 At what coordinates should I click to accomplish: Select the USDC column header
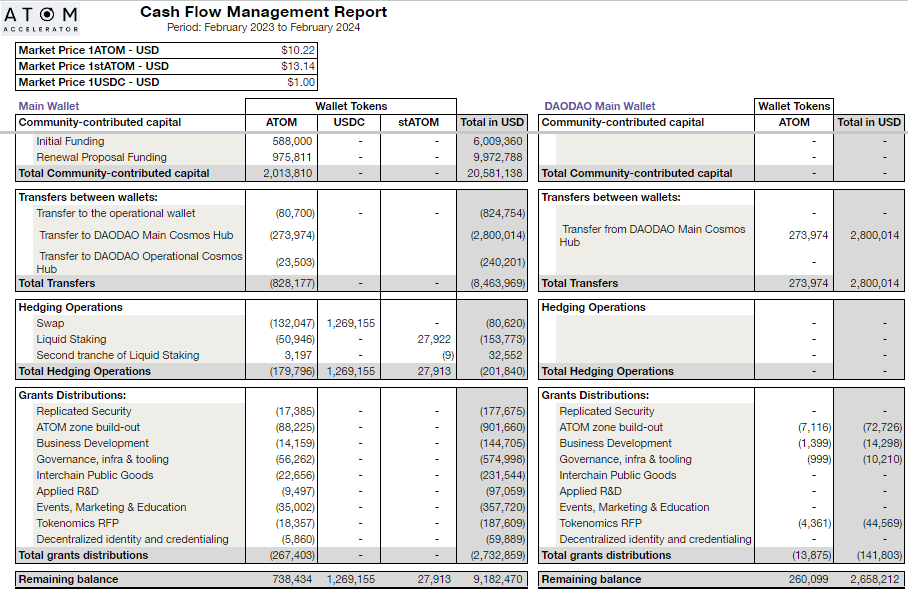(x=349, y=123)
